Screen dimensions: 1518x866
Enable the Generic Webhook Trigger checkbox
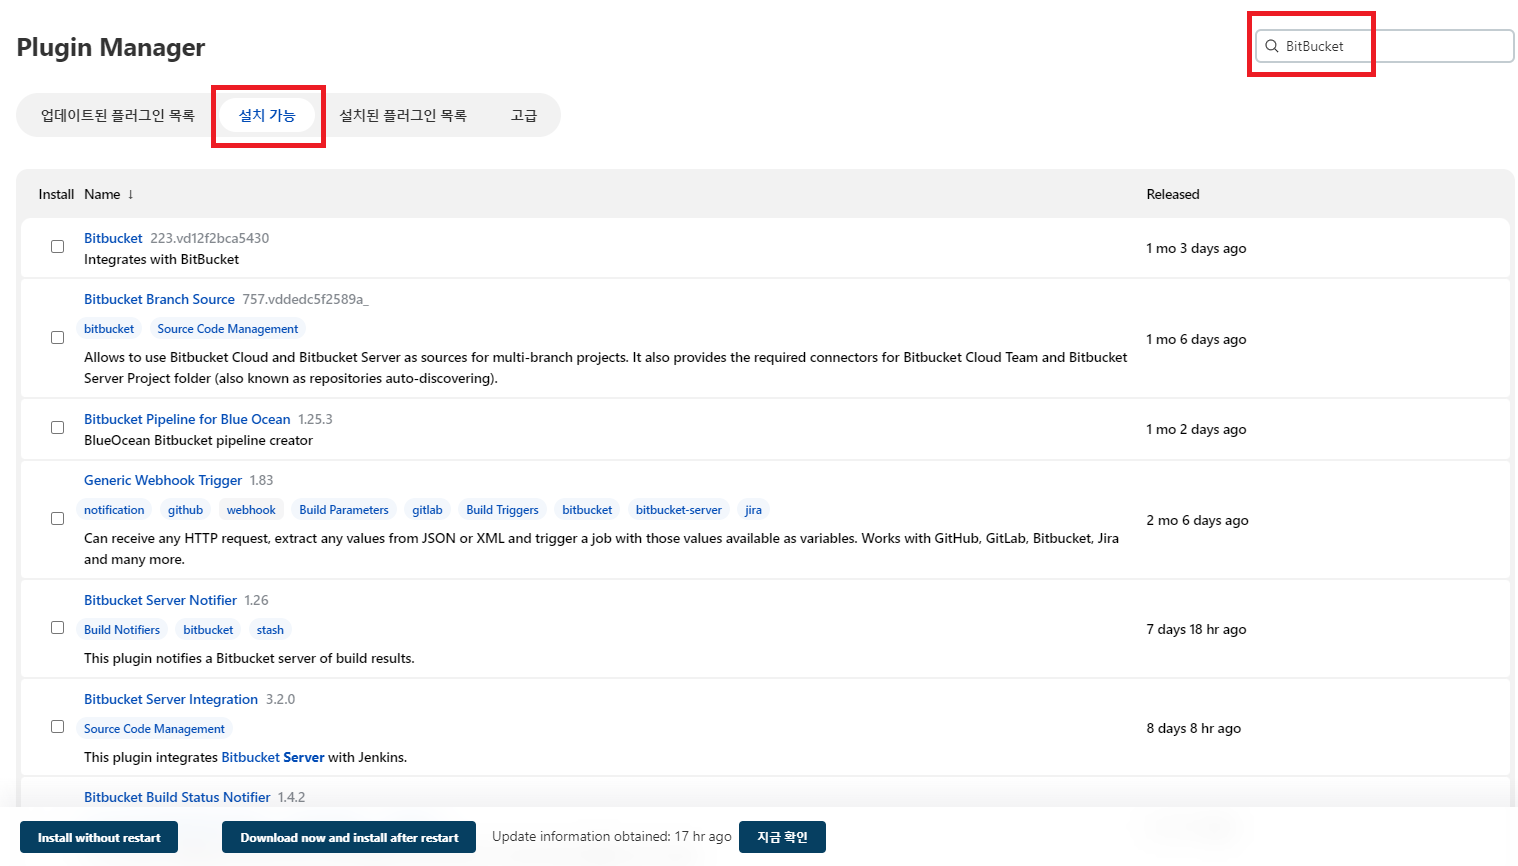click(x=57, y=519)
